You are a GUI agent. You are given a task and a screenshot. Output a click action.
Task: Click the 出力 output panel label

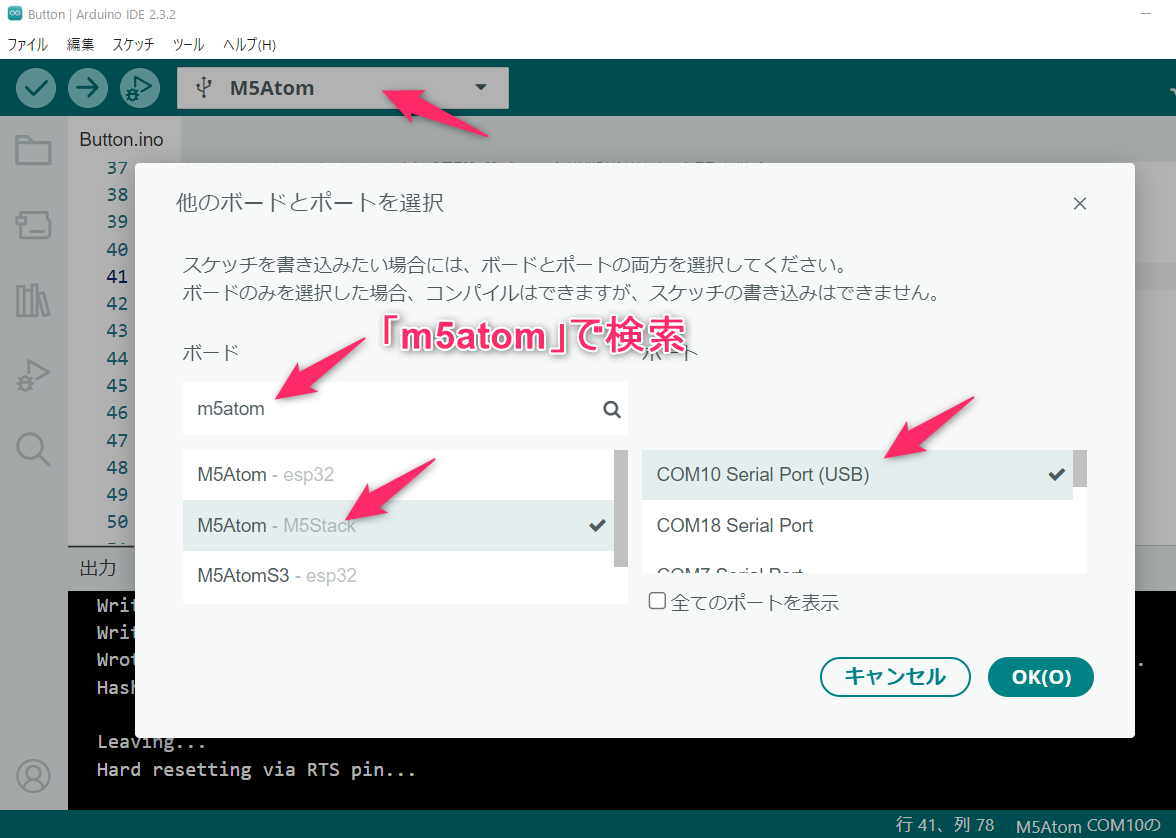click(98, 568)
